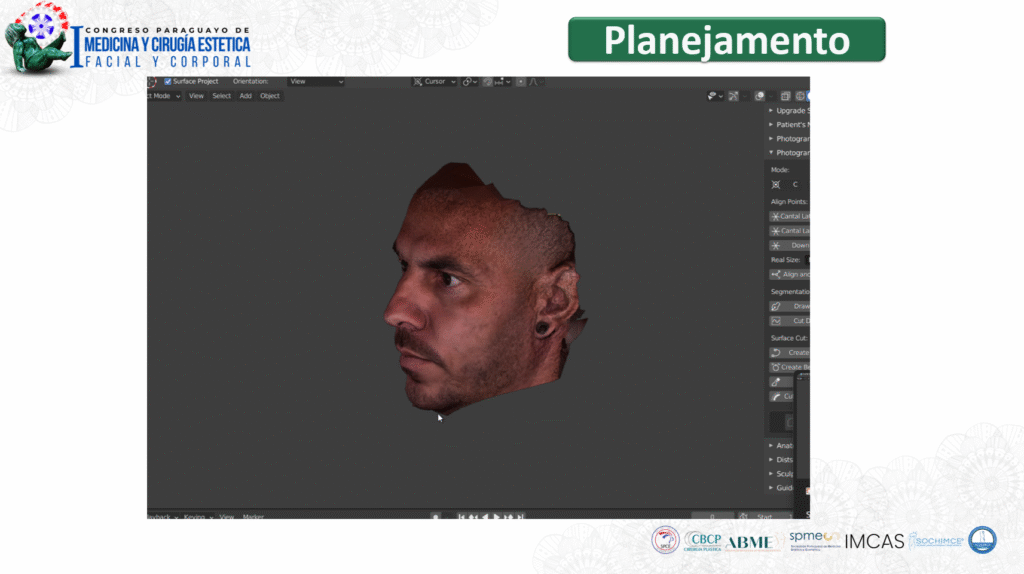Viewport: 1024px width, 574px height.
Task: Expand the Sculpt panel
Action: tap(781, 474)
